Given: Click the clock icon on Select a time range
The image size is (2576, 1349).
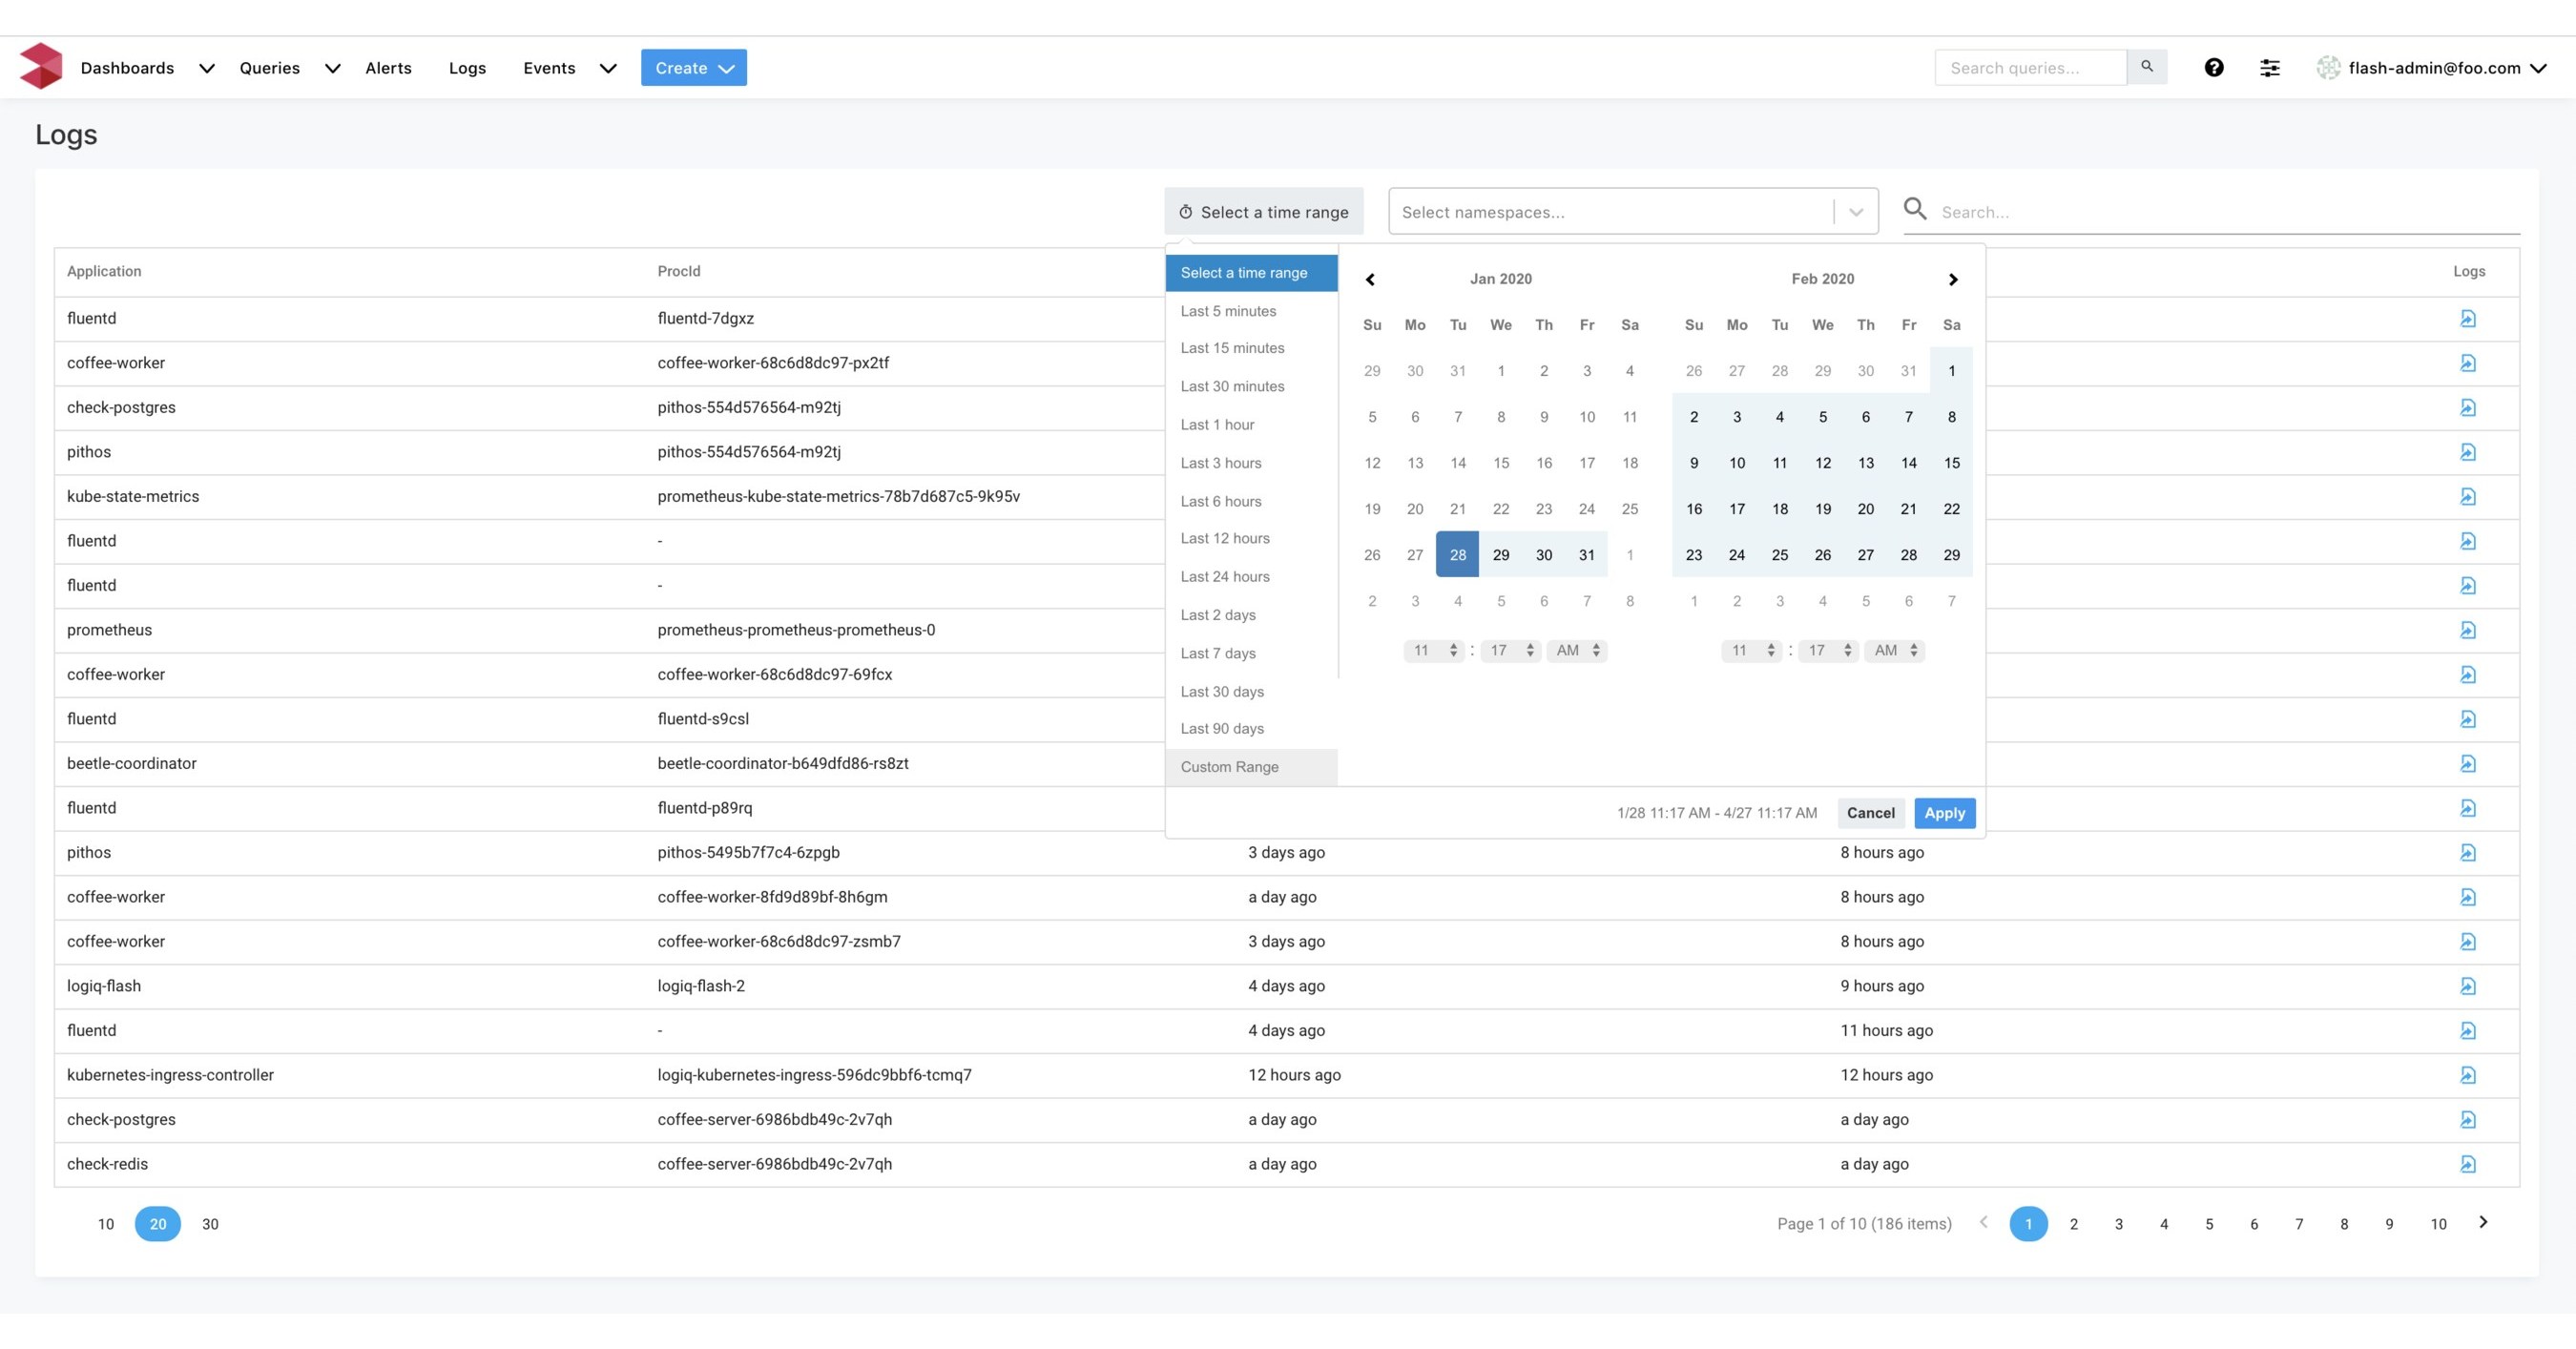Looking at the screenshot, I should 1186,211.
